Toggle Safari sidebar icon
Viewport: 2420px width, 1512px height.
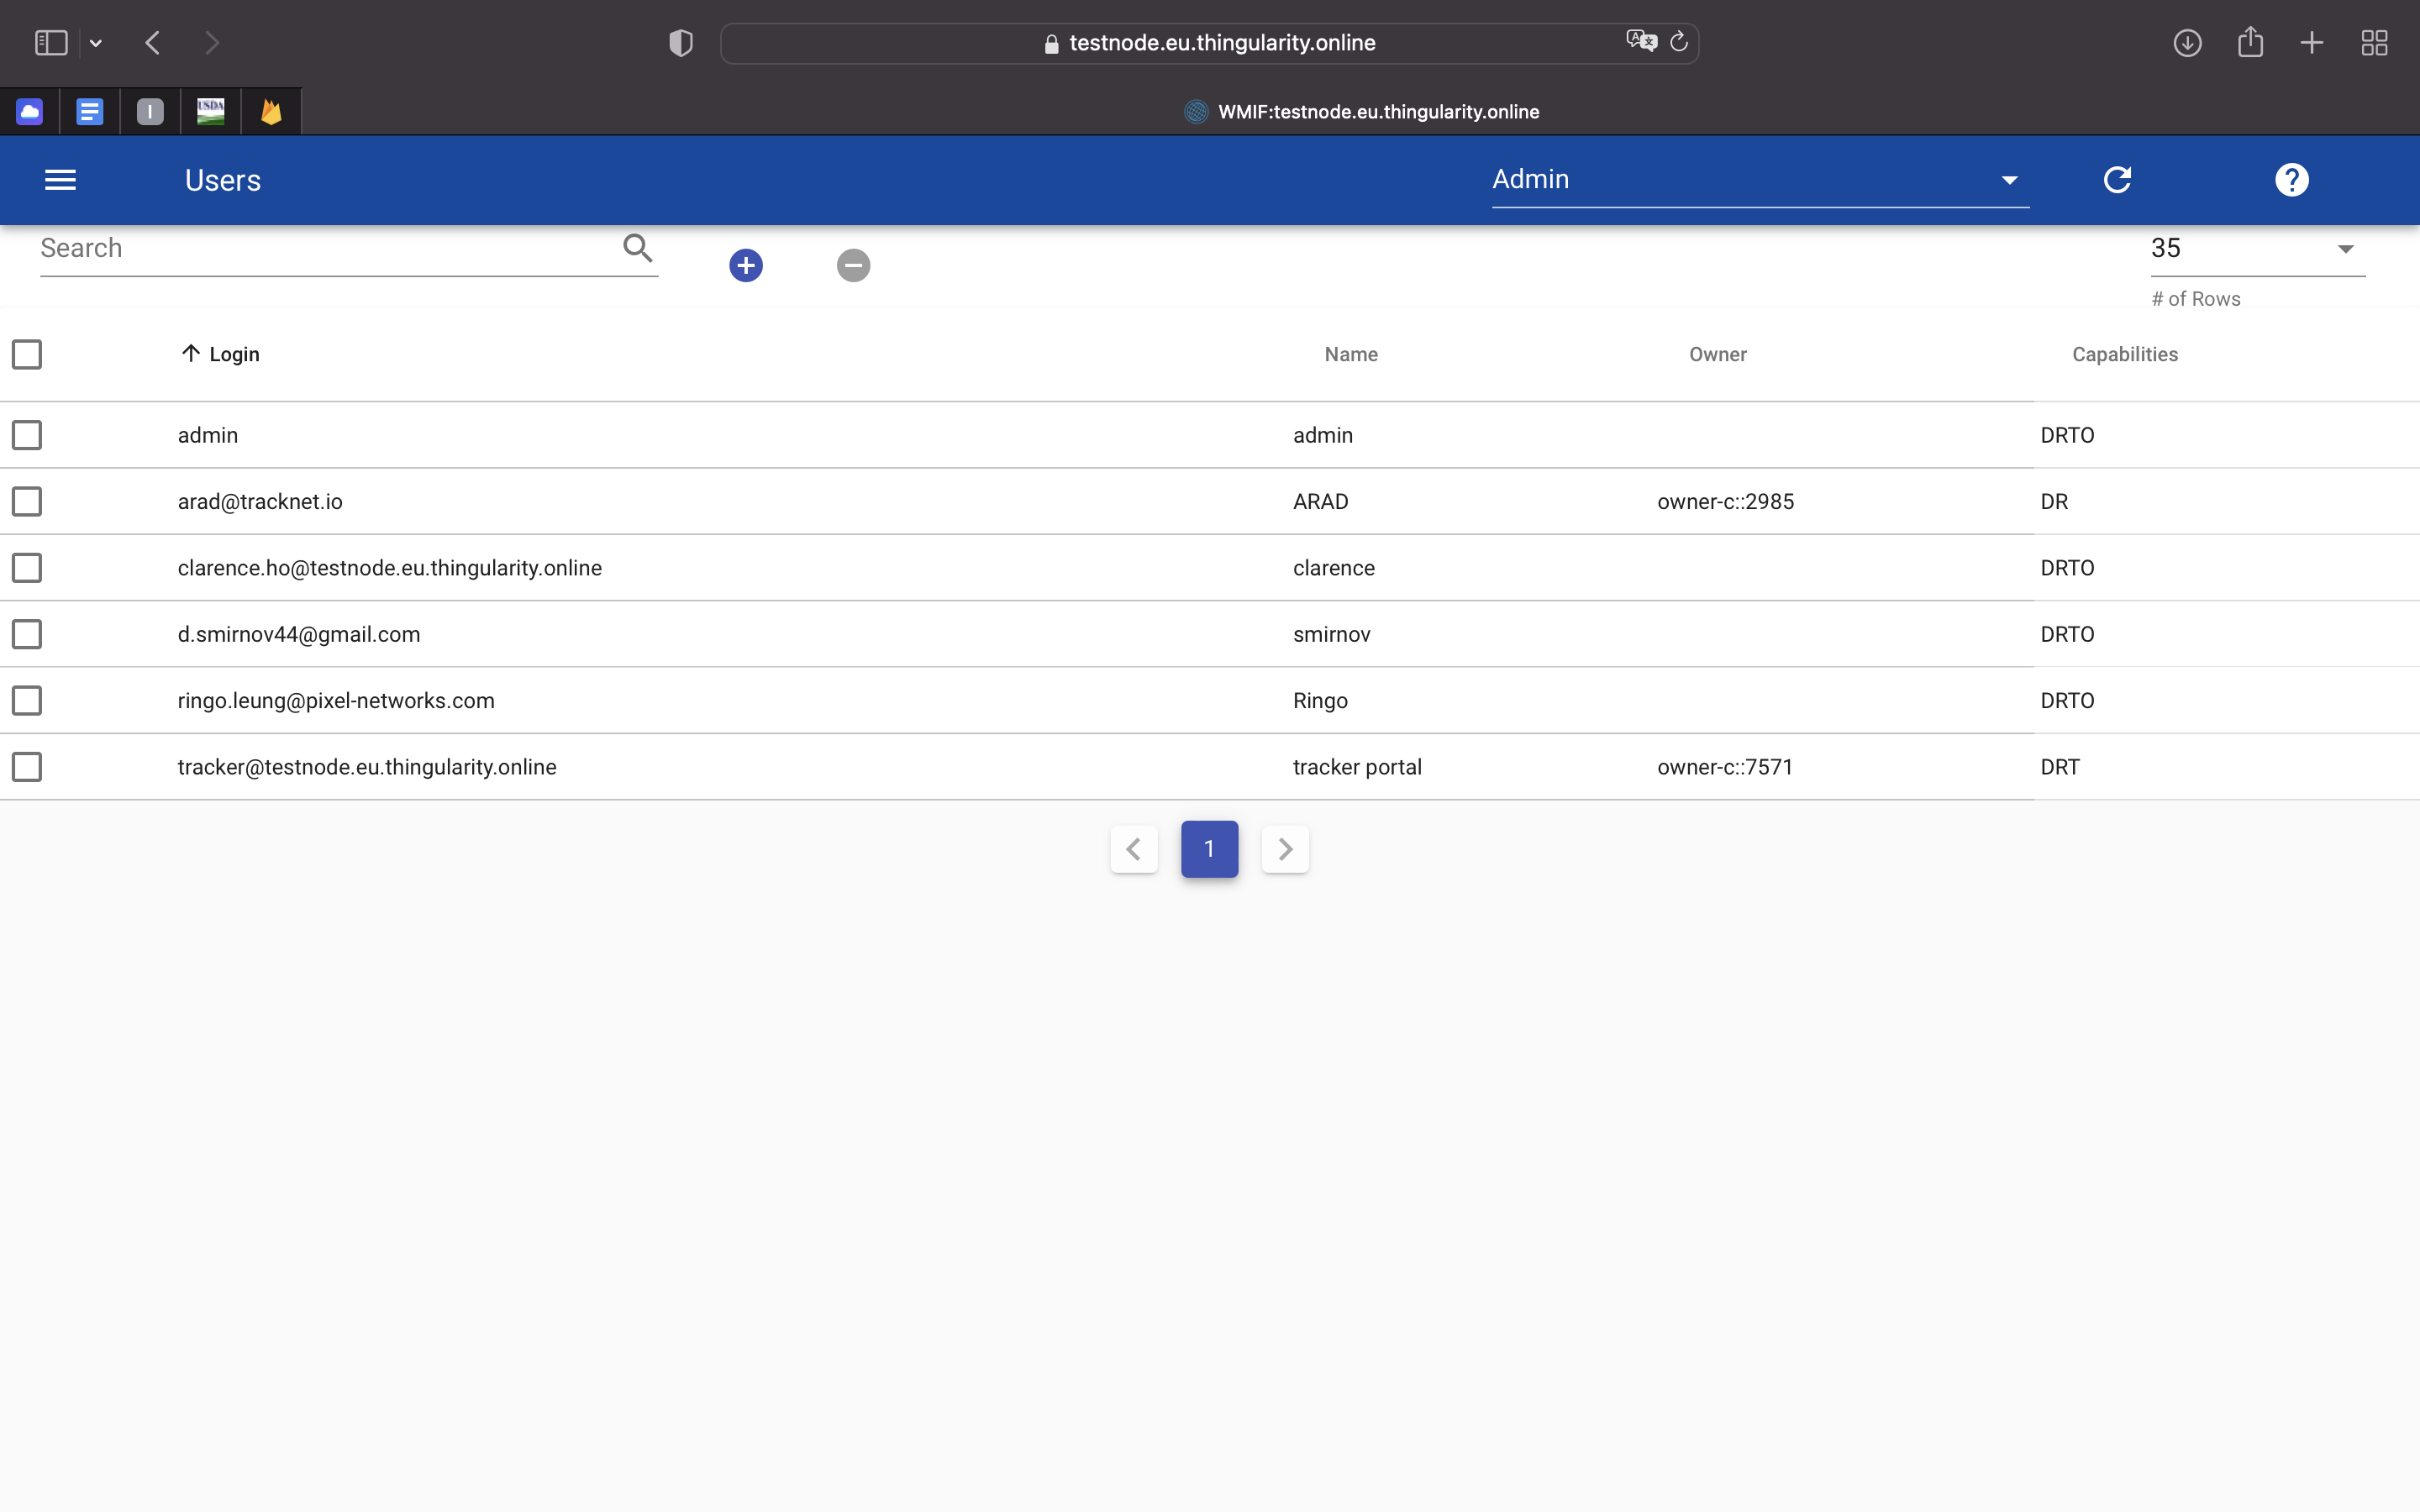[51, 43]
